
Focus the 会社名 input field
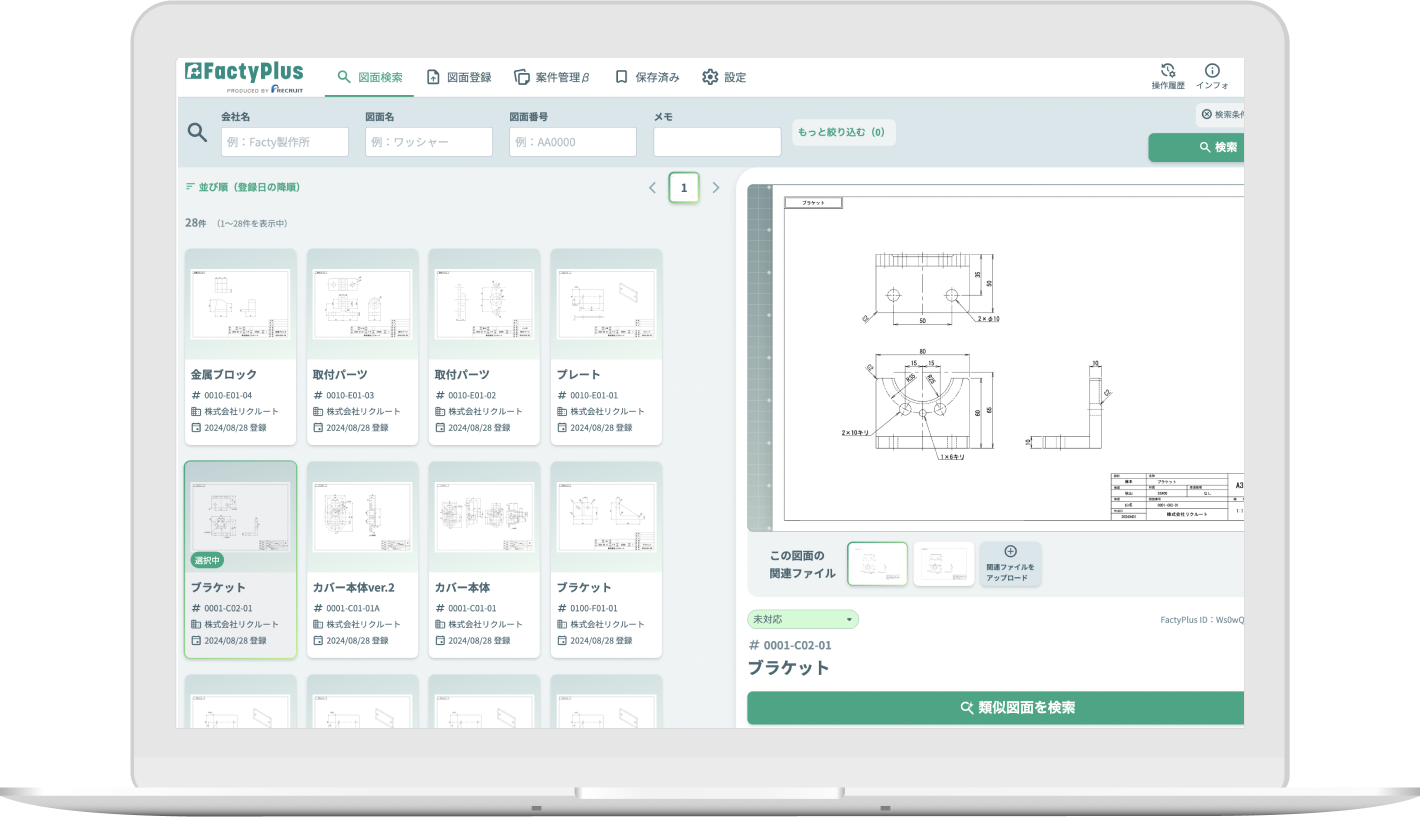pyautogui.click(x=285, y=142)
